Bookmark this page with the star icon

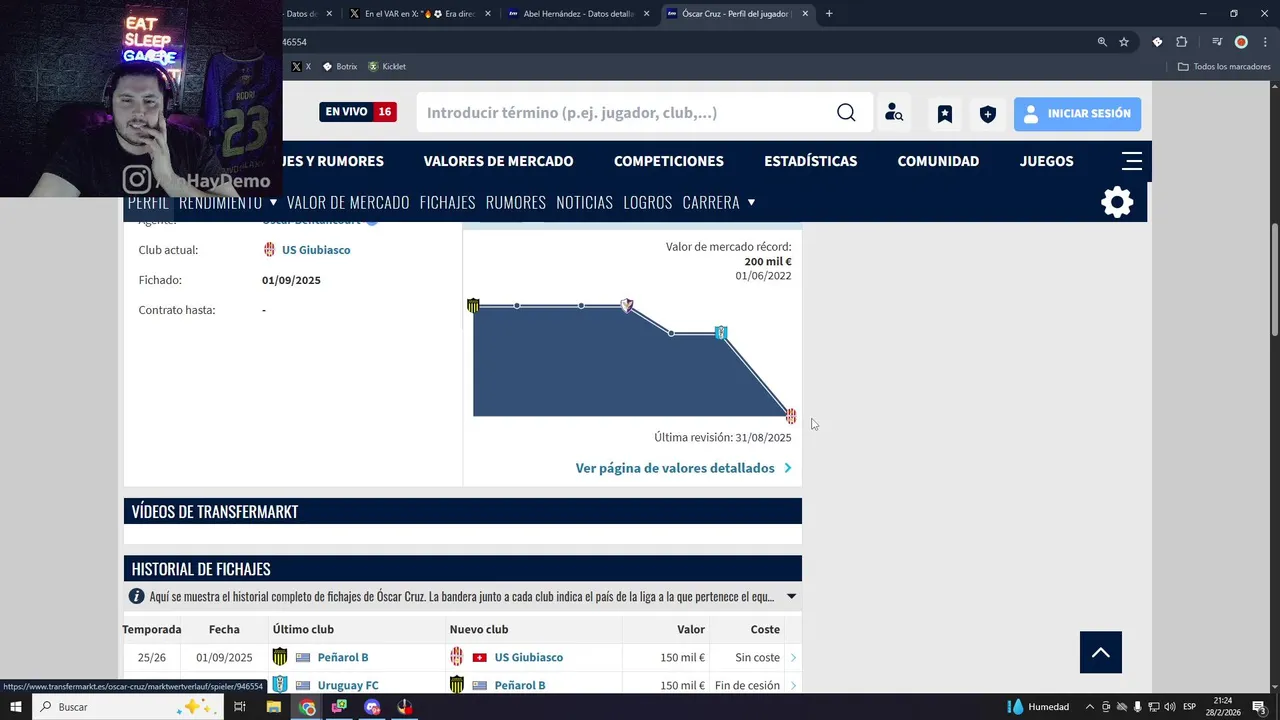tap(1124, 42)
